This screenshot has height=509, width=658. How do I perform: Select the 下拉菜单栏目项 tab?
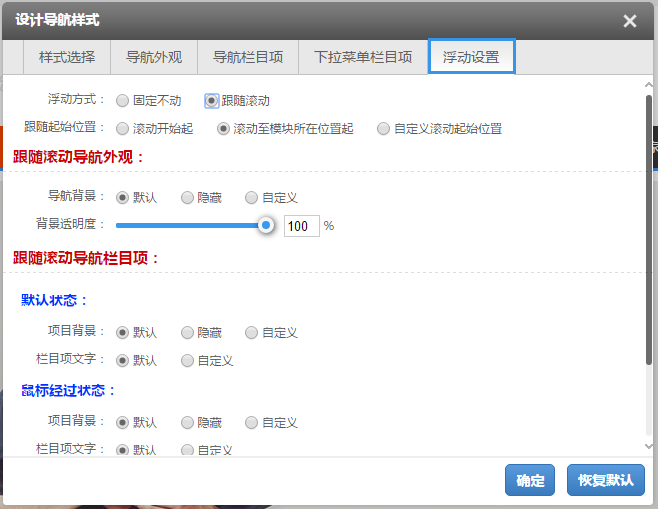click(x=363, y=57)
